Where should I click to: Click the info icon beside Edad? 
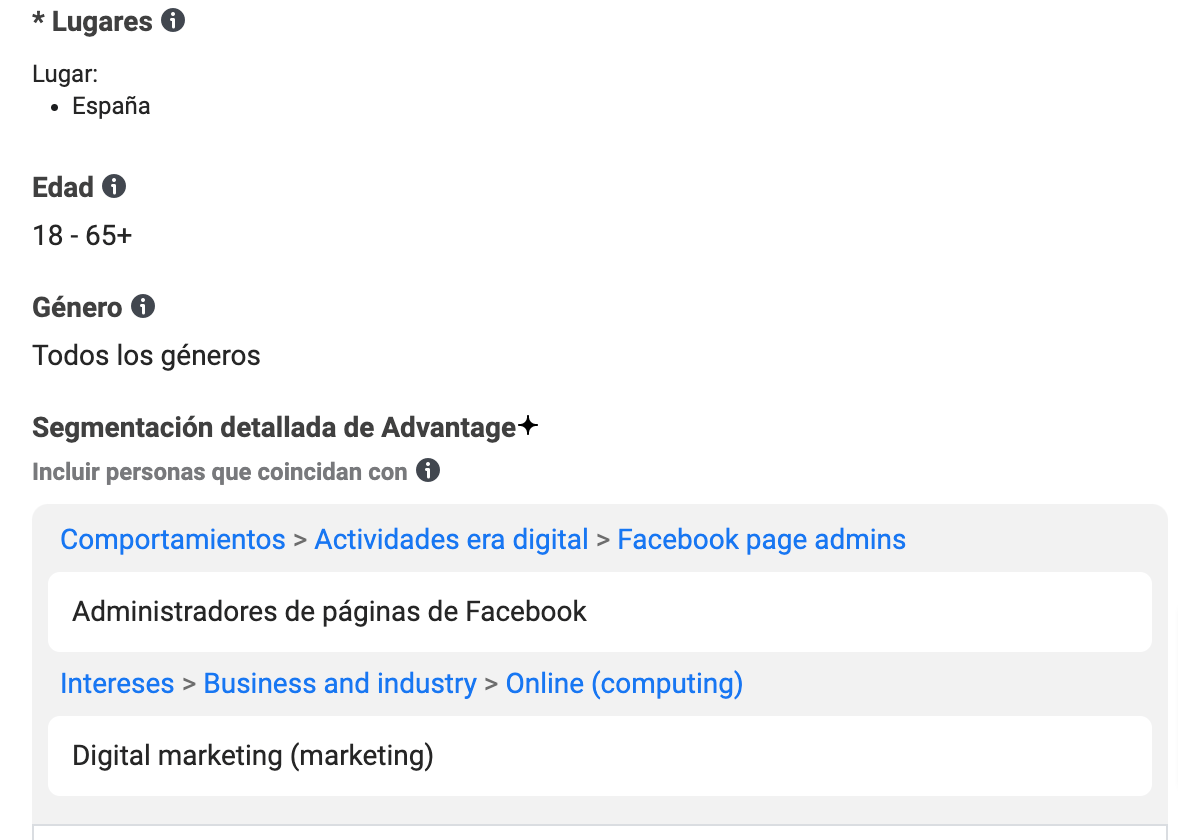click(114, 186)
